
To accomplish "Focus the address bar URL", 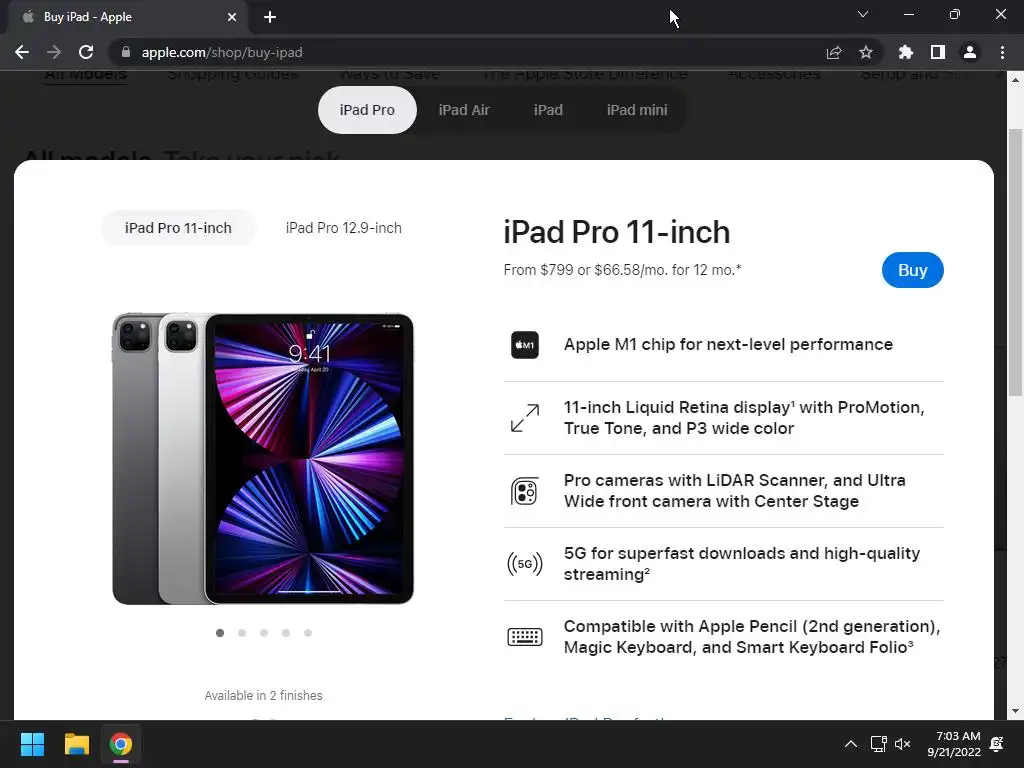I will [222, 52].
